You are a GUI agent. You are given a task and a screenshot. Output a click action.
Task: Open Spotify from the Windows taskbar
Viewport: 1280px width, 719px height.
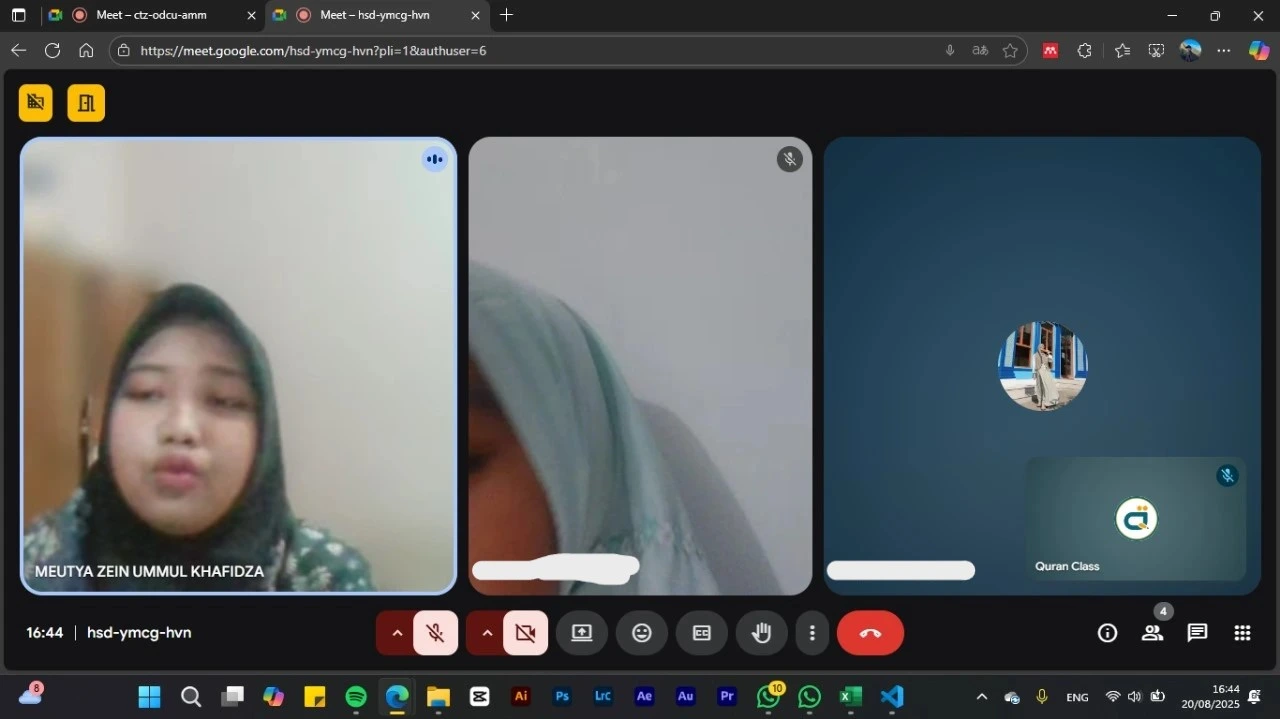(356, 697)
